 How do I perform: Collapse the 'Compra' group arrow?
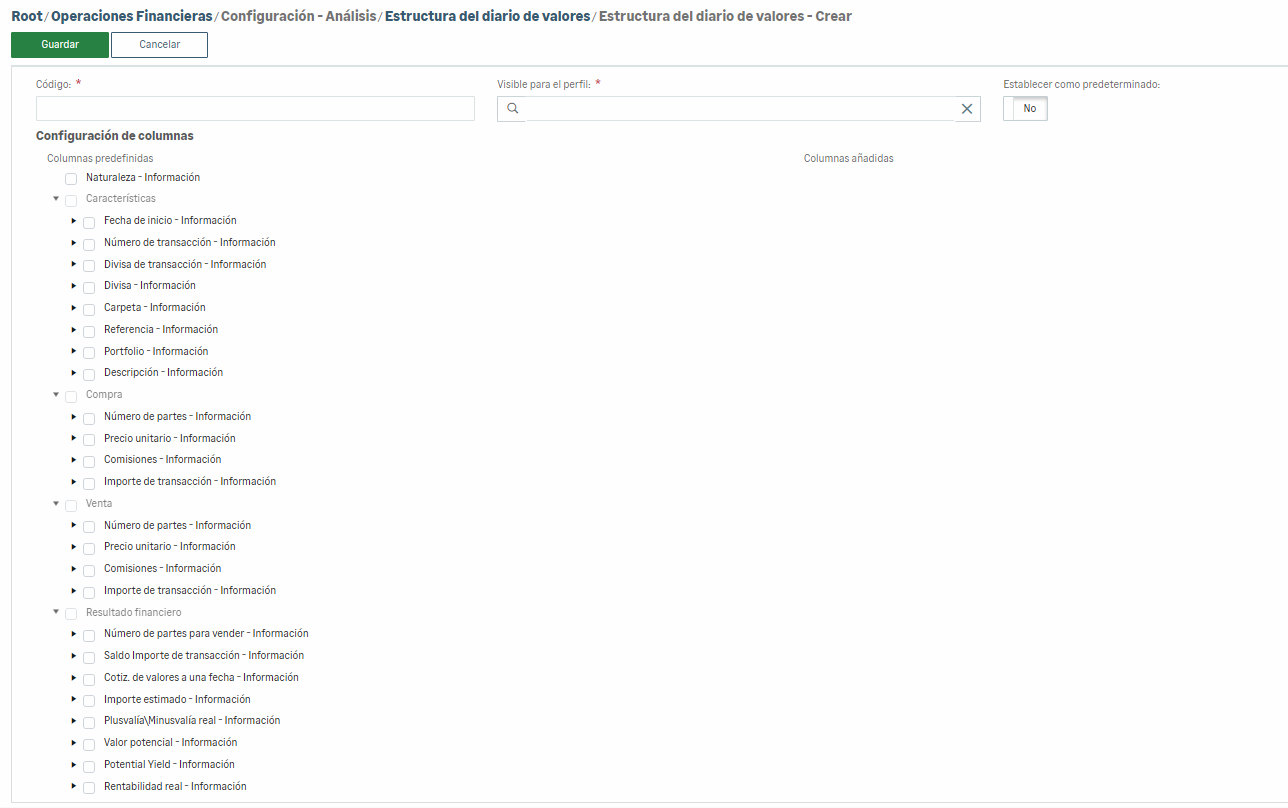coord(56,394)
